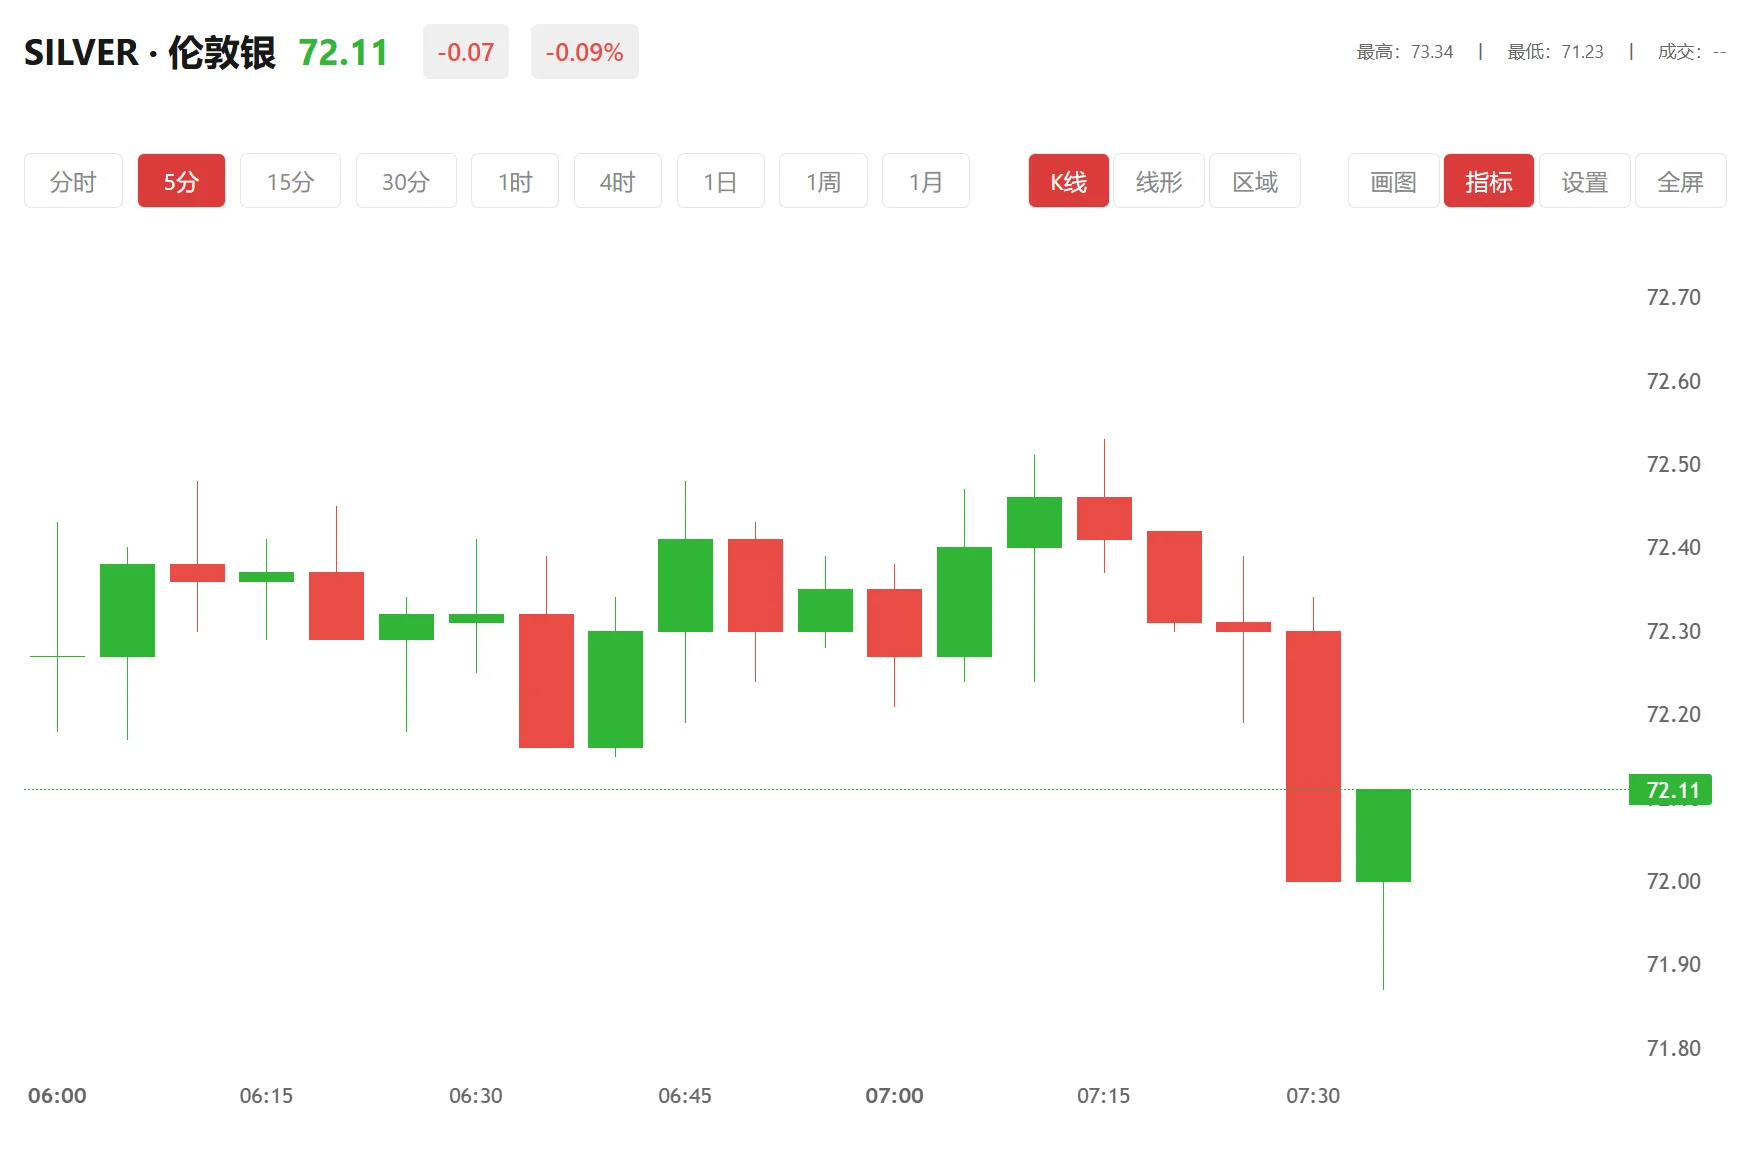The image size is (1750, 1166).
Task: Select the 5分 interval tab
Action: [181, 181]
